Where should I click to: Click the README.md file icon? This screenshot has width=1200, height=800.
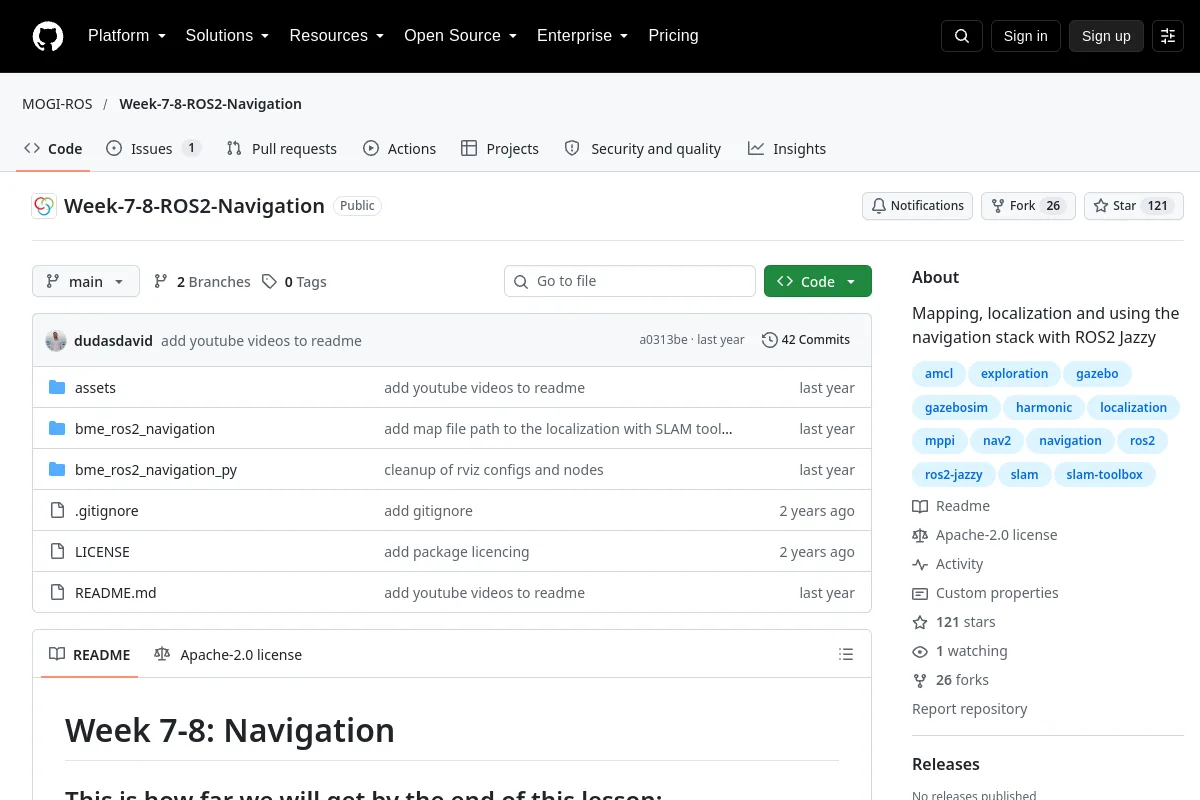tap(57, 593)
